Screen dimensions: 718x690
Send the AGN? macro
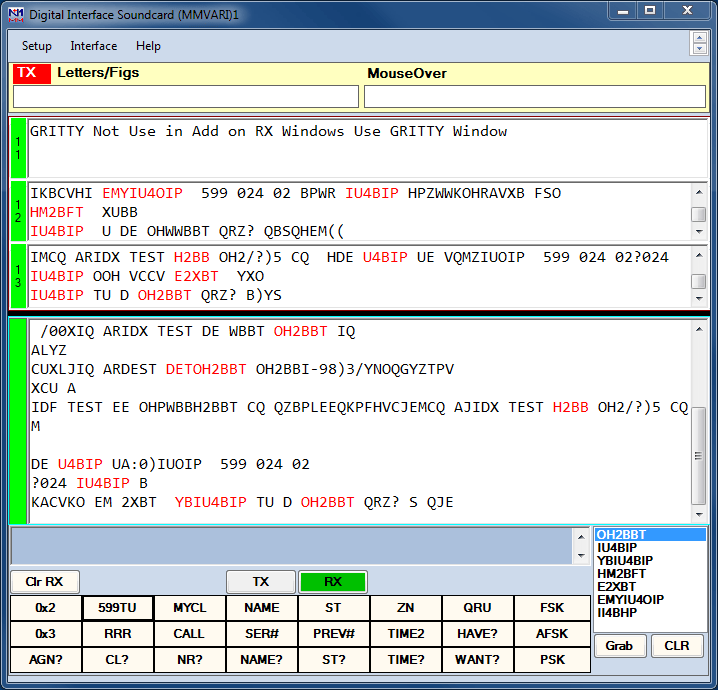tap(45, 660)
